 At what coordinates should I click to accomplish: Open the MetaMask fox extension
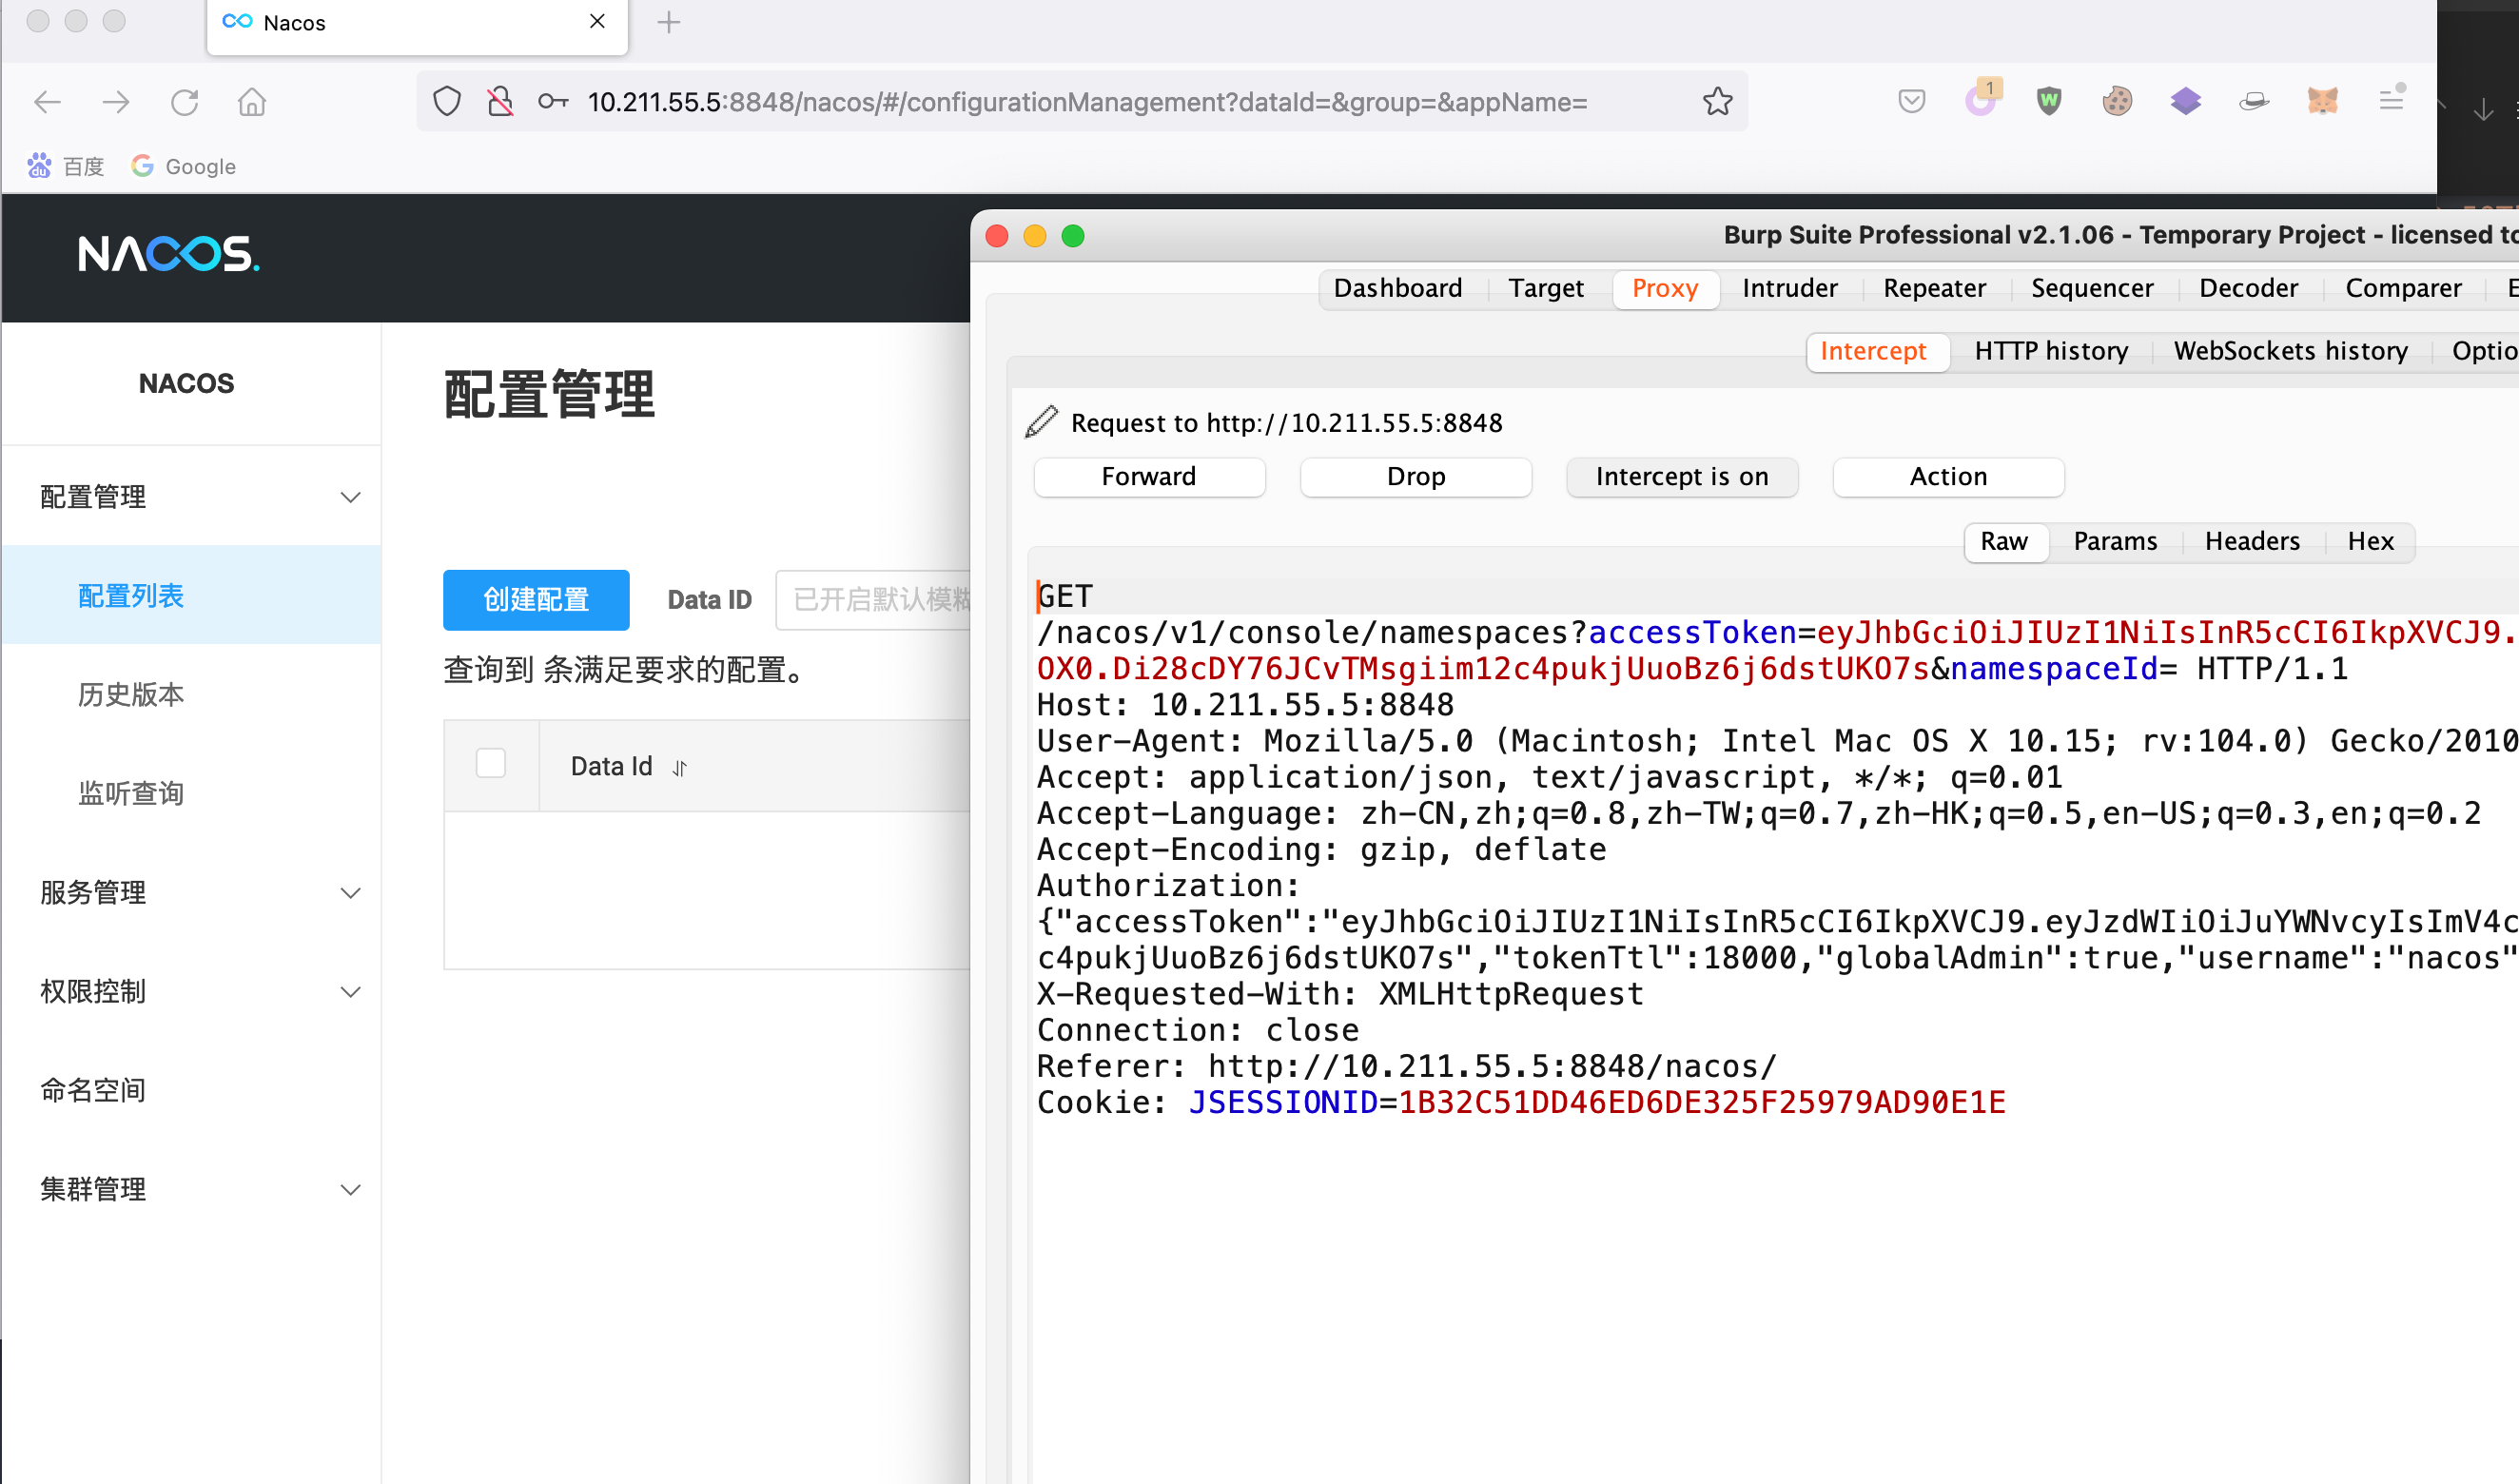(2322, 101)
